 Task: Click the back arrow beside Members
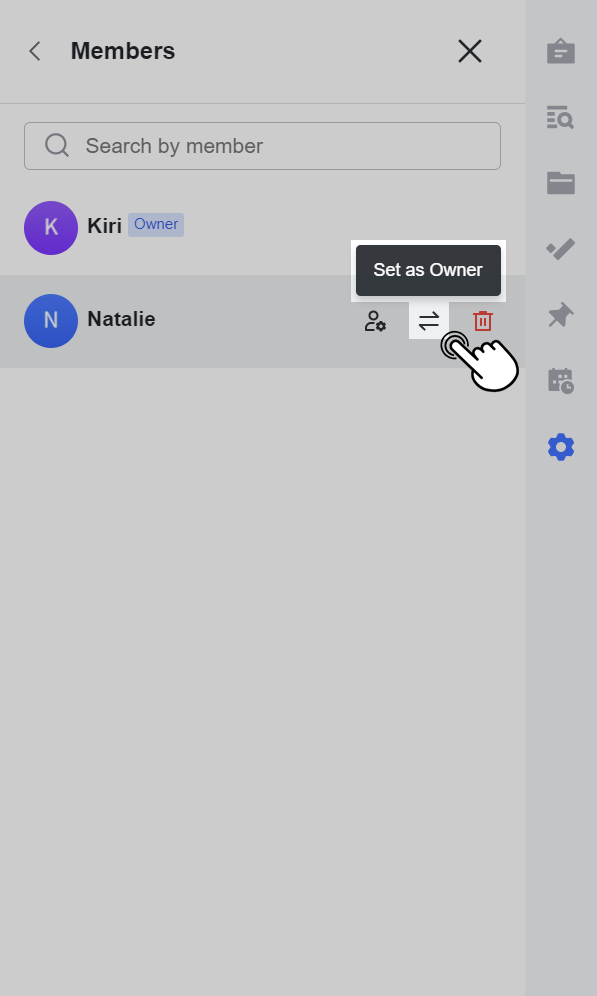[35, 51]
